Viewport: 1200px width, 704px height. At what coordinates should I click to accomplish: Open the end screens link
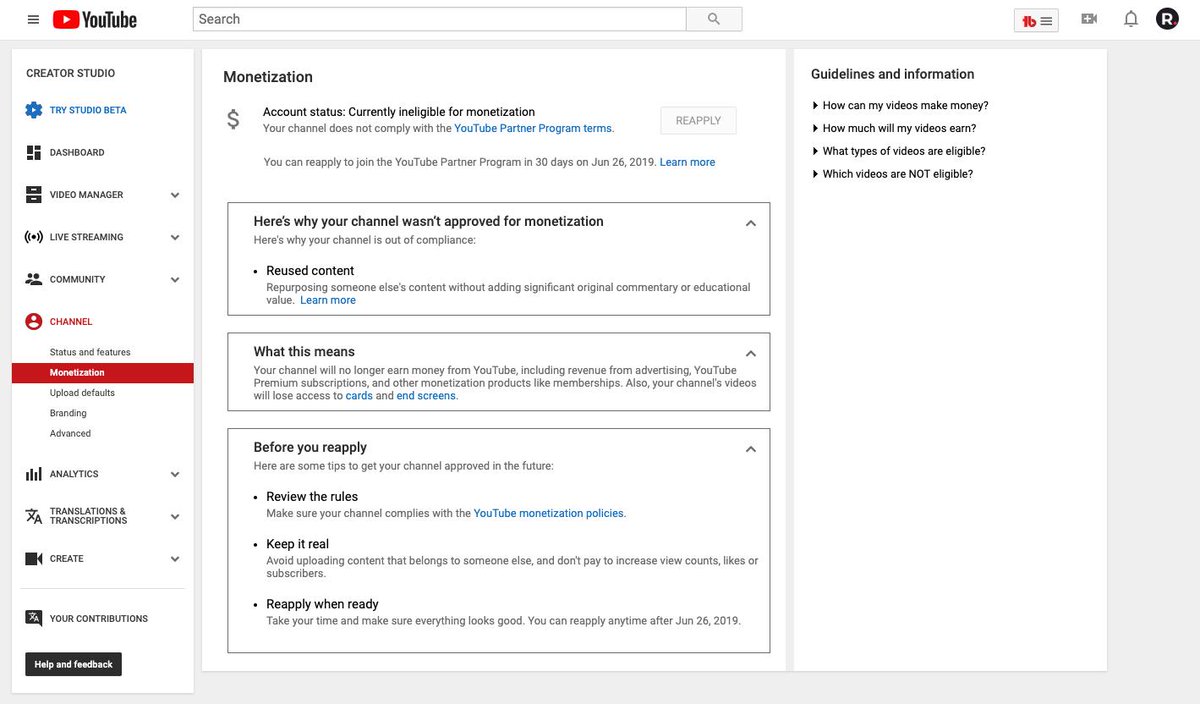[426, 396]
